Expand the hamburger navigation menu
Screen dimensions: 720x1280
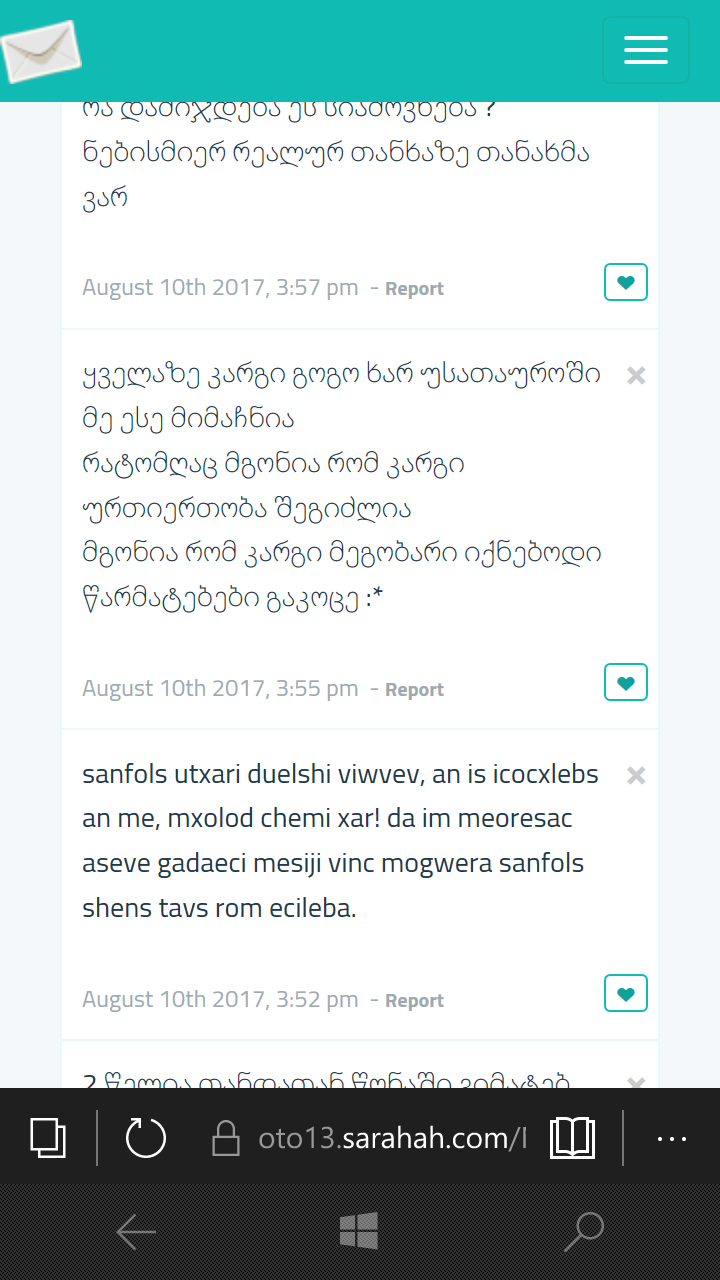pos(646,50)
